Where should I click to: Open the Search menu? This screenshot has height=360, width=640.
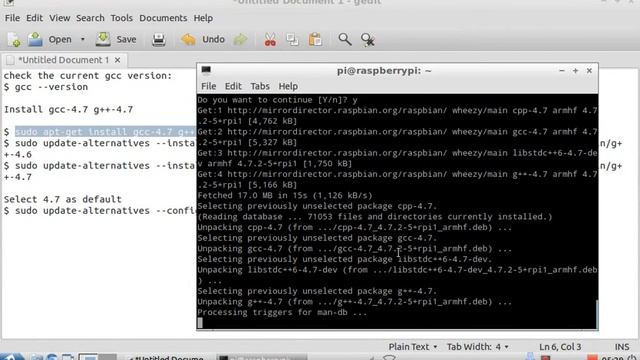click(x=90, y=18)
